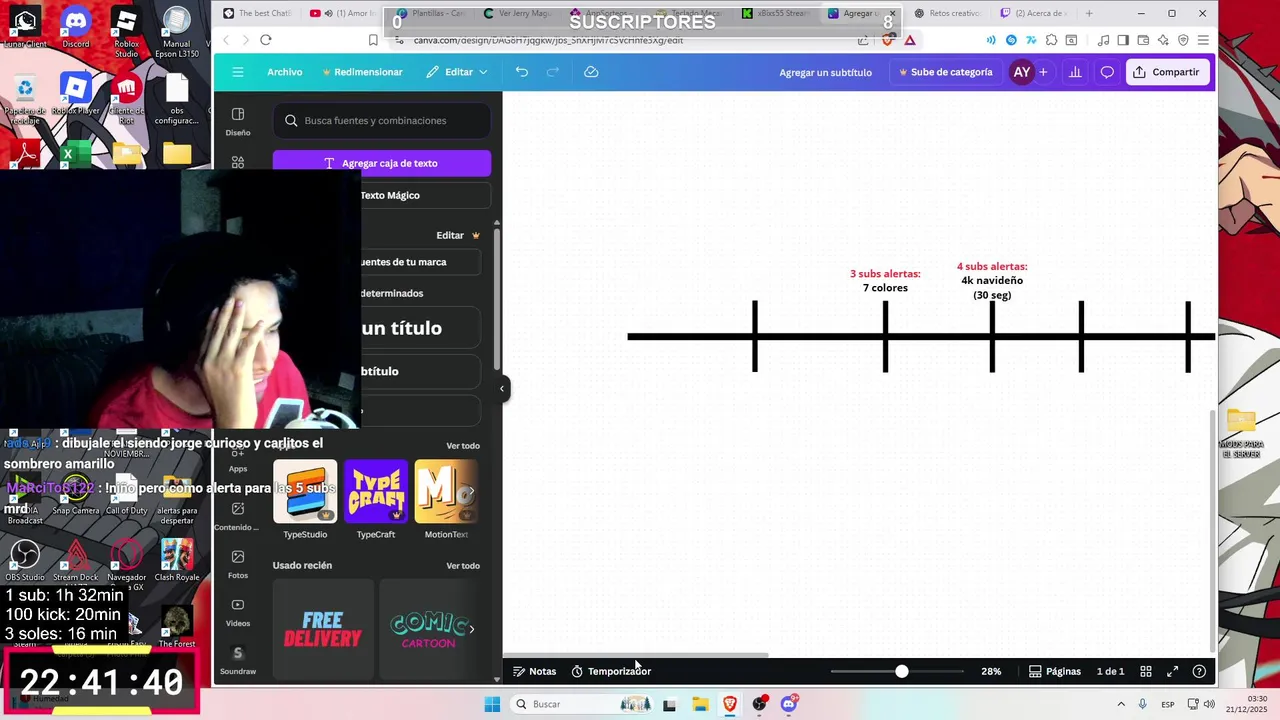
Task: Open File Explorer from the taskbar
Action: click(x=700, y=704)
